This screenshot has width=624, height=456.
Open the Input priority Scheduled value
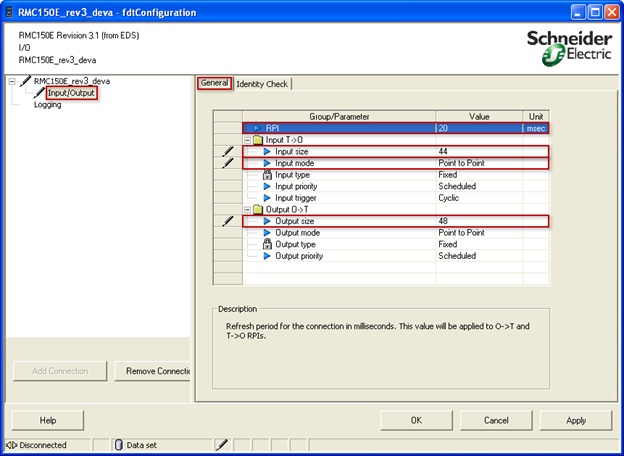coord(479,186)
